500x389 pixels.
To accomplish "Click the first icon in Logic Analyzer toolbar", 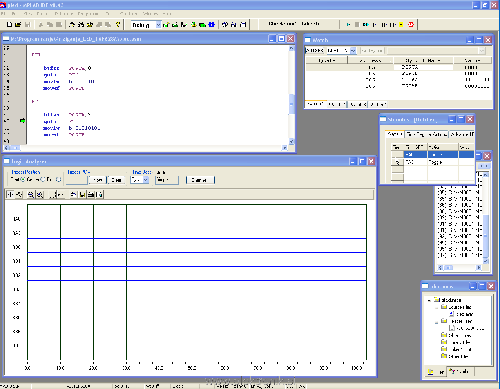I will [10, 194].
